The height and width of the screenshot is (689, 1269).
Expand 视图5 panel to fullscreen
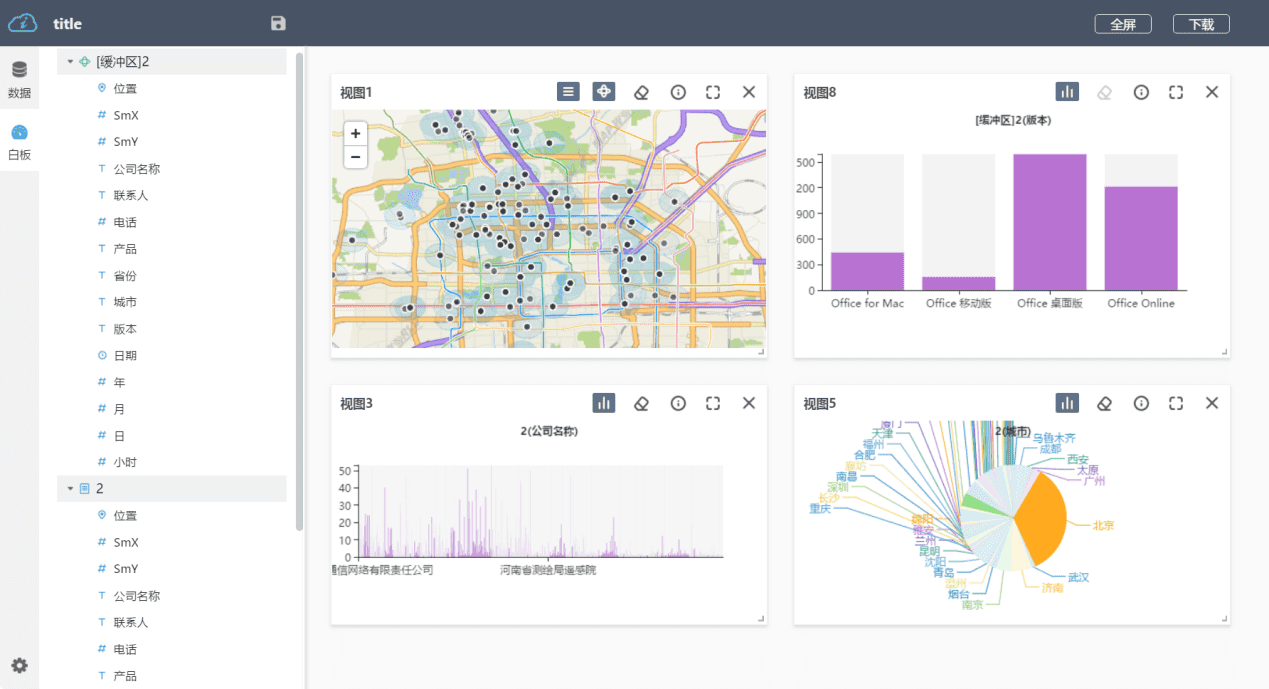coord(1176,403)
